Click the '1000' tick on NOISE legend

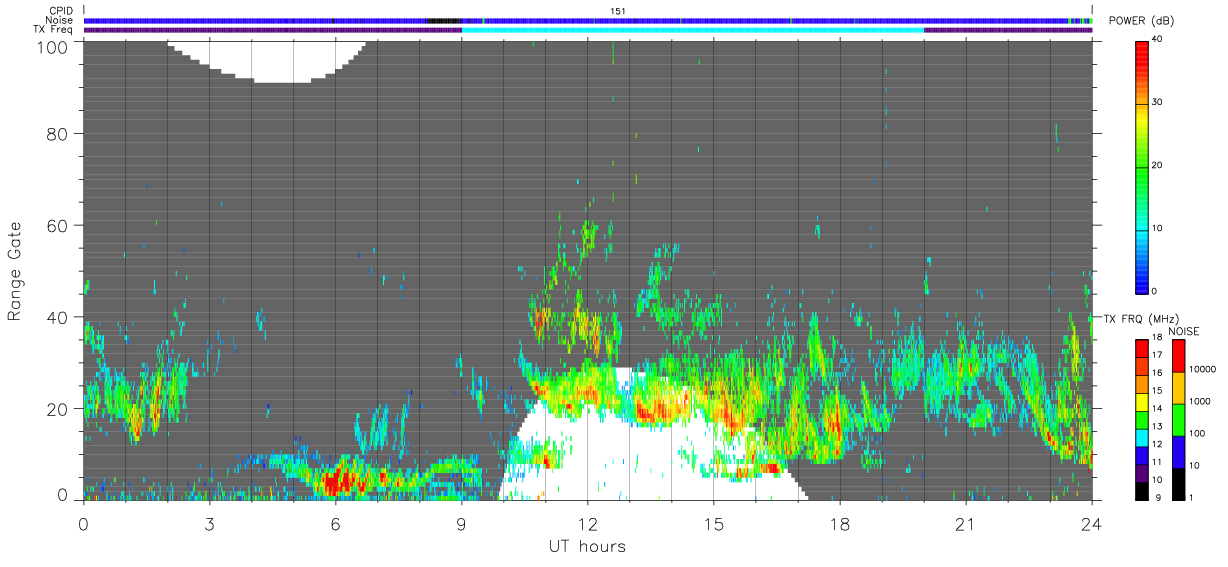tap(1198, 402)
